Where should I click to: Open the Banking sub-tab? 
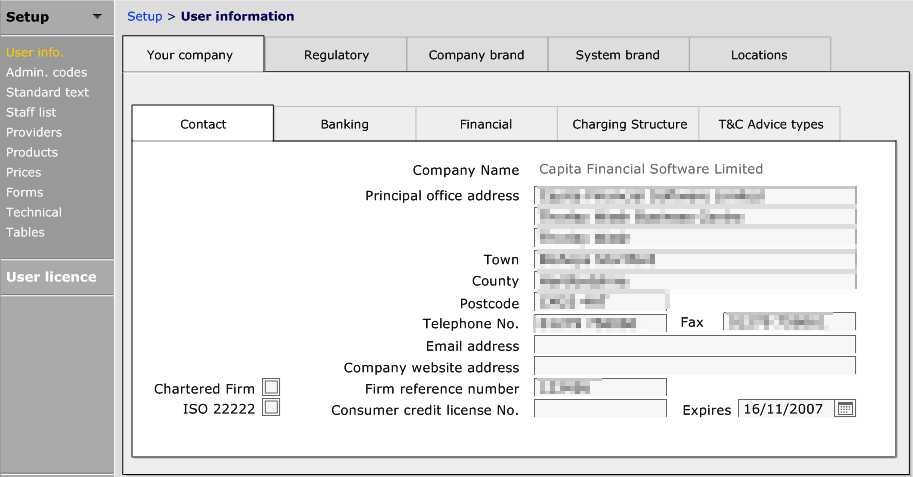coord(344,124)
